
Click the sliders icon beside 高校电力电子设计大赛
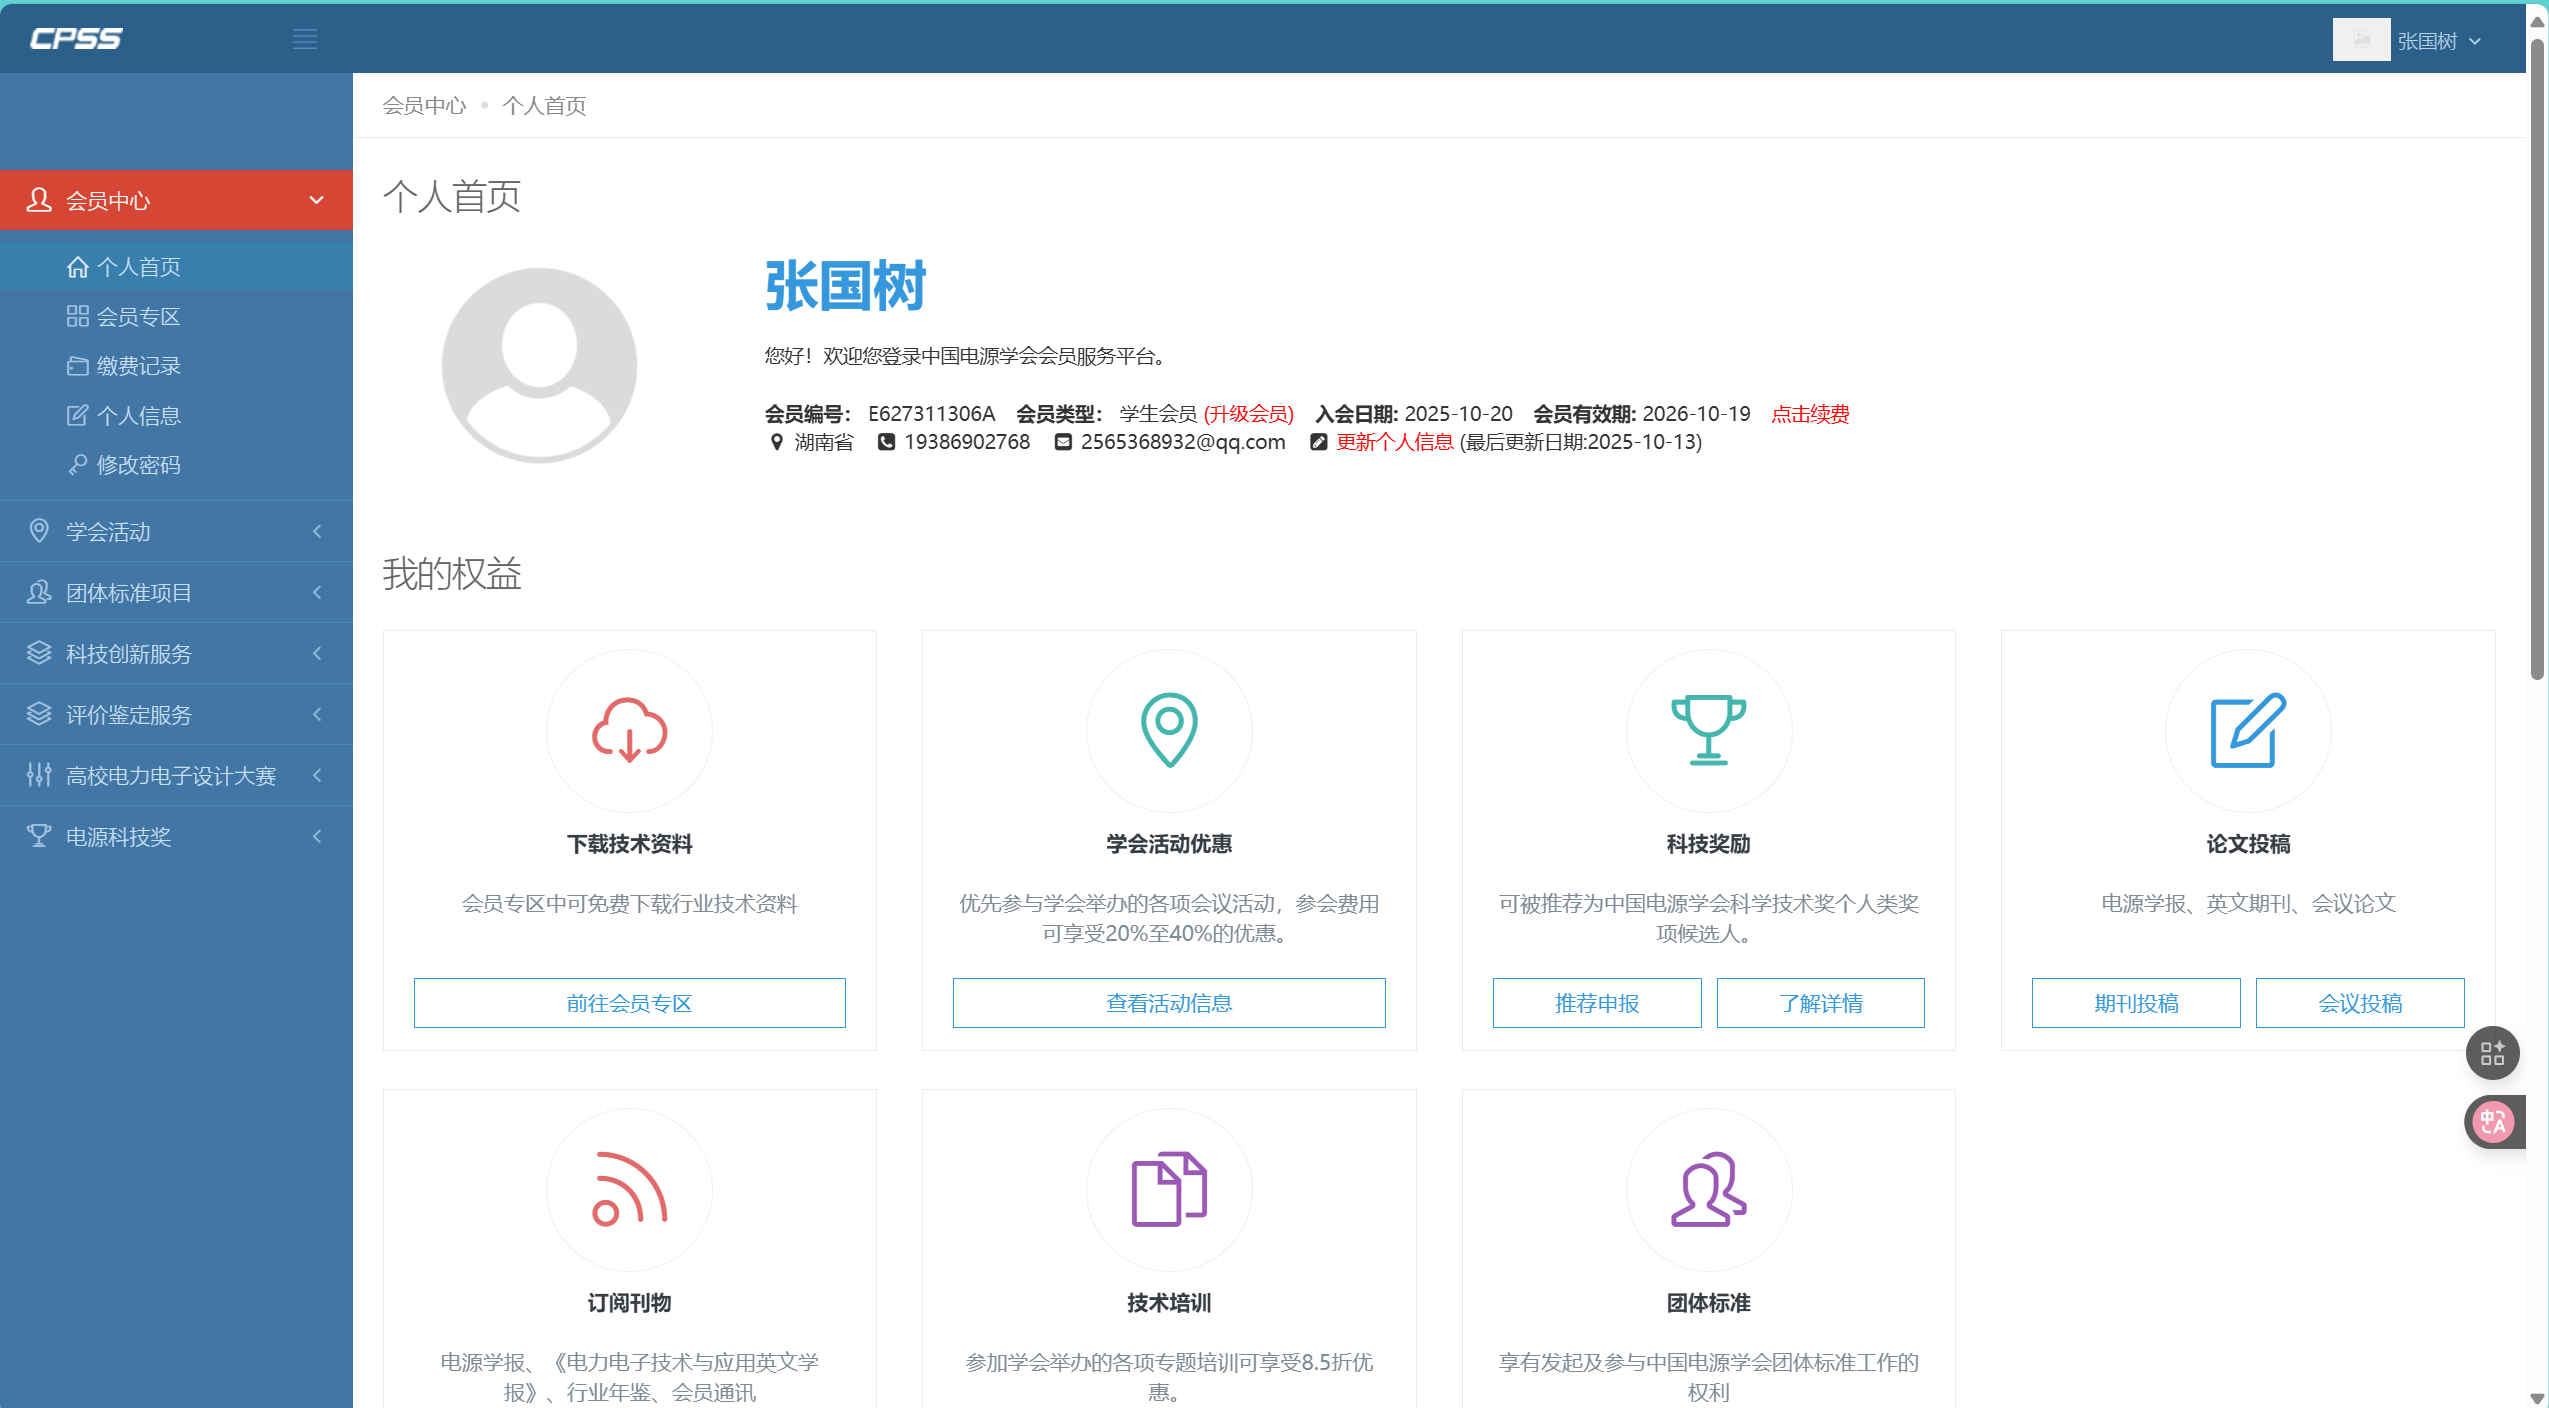[x=39, y=775]
